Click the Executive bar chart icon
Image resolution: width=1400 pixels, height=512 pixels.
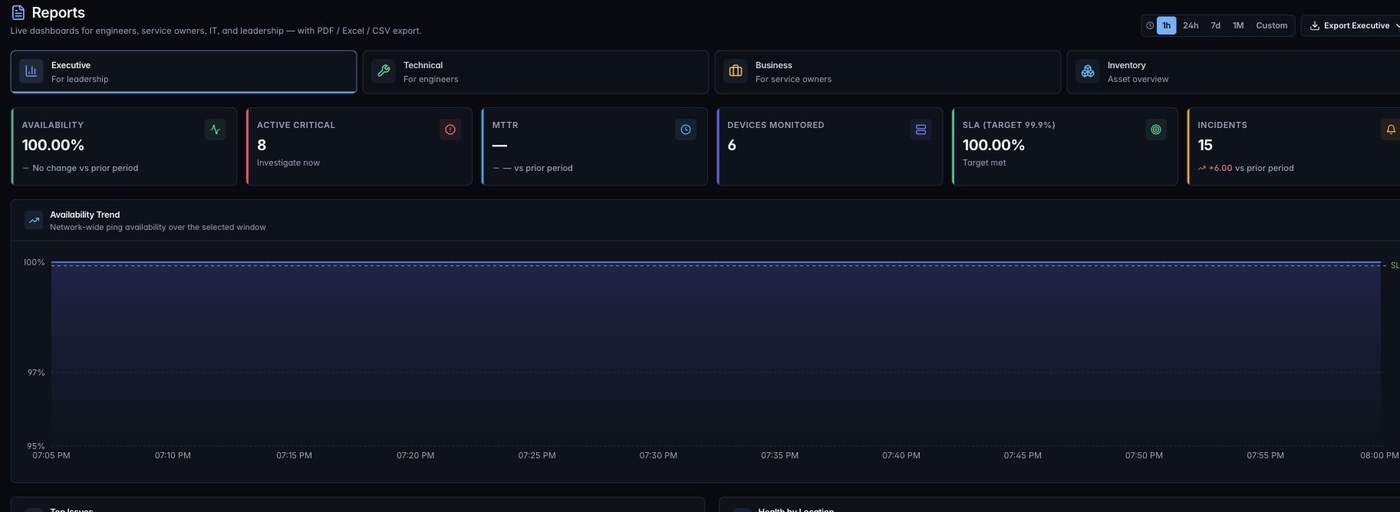pyautogui.click(x=31, y=71)
